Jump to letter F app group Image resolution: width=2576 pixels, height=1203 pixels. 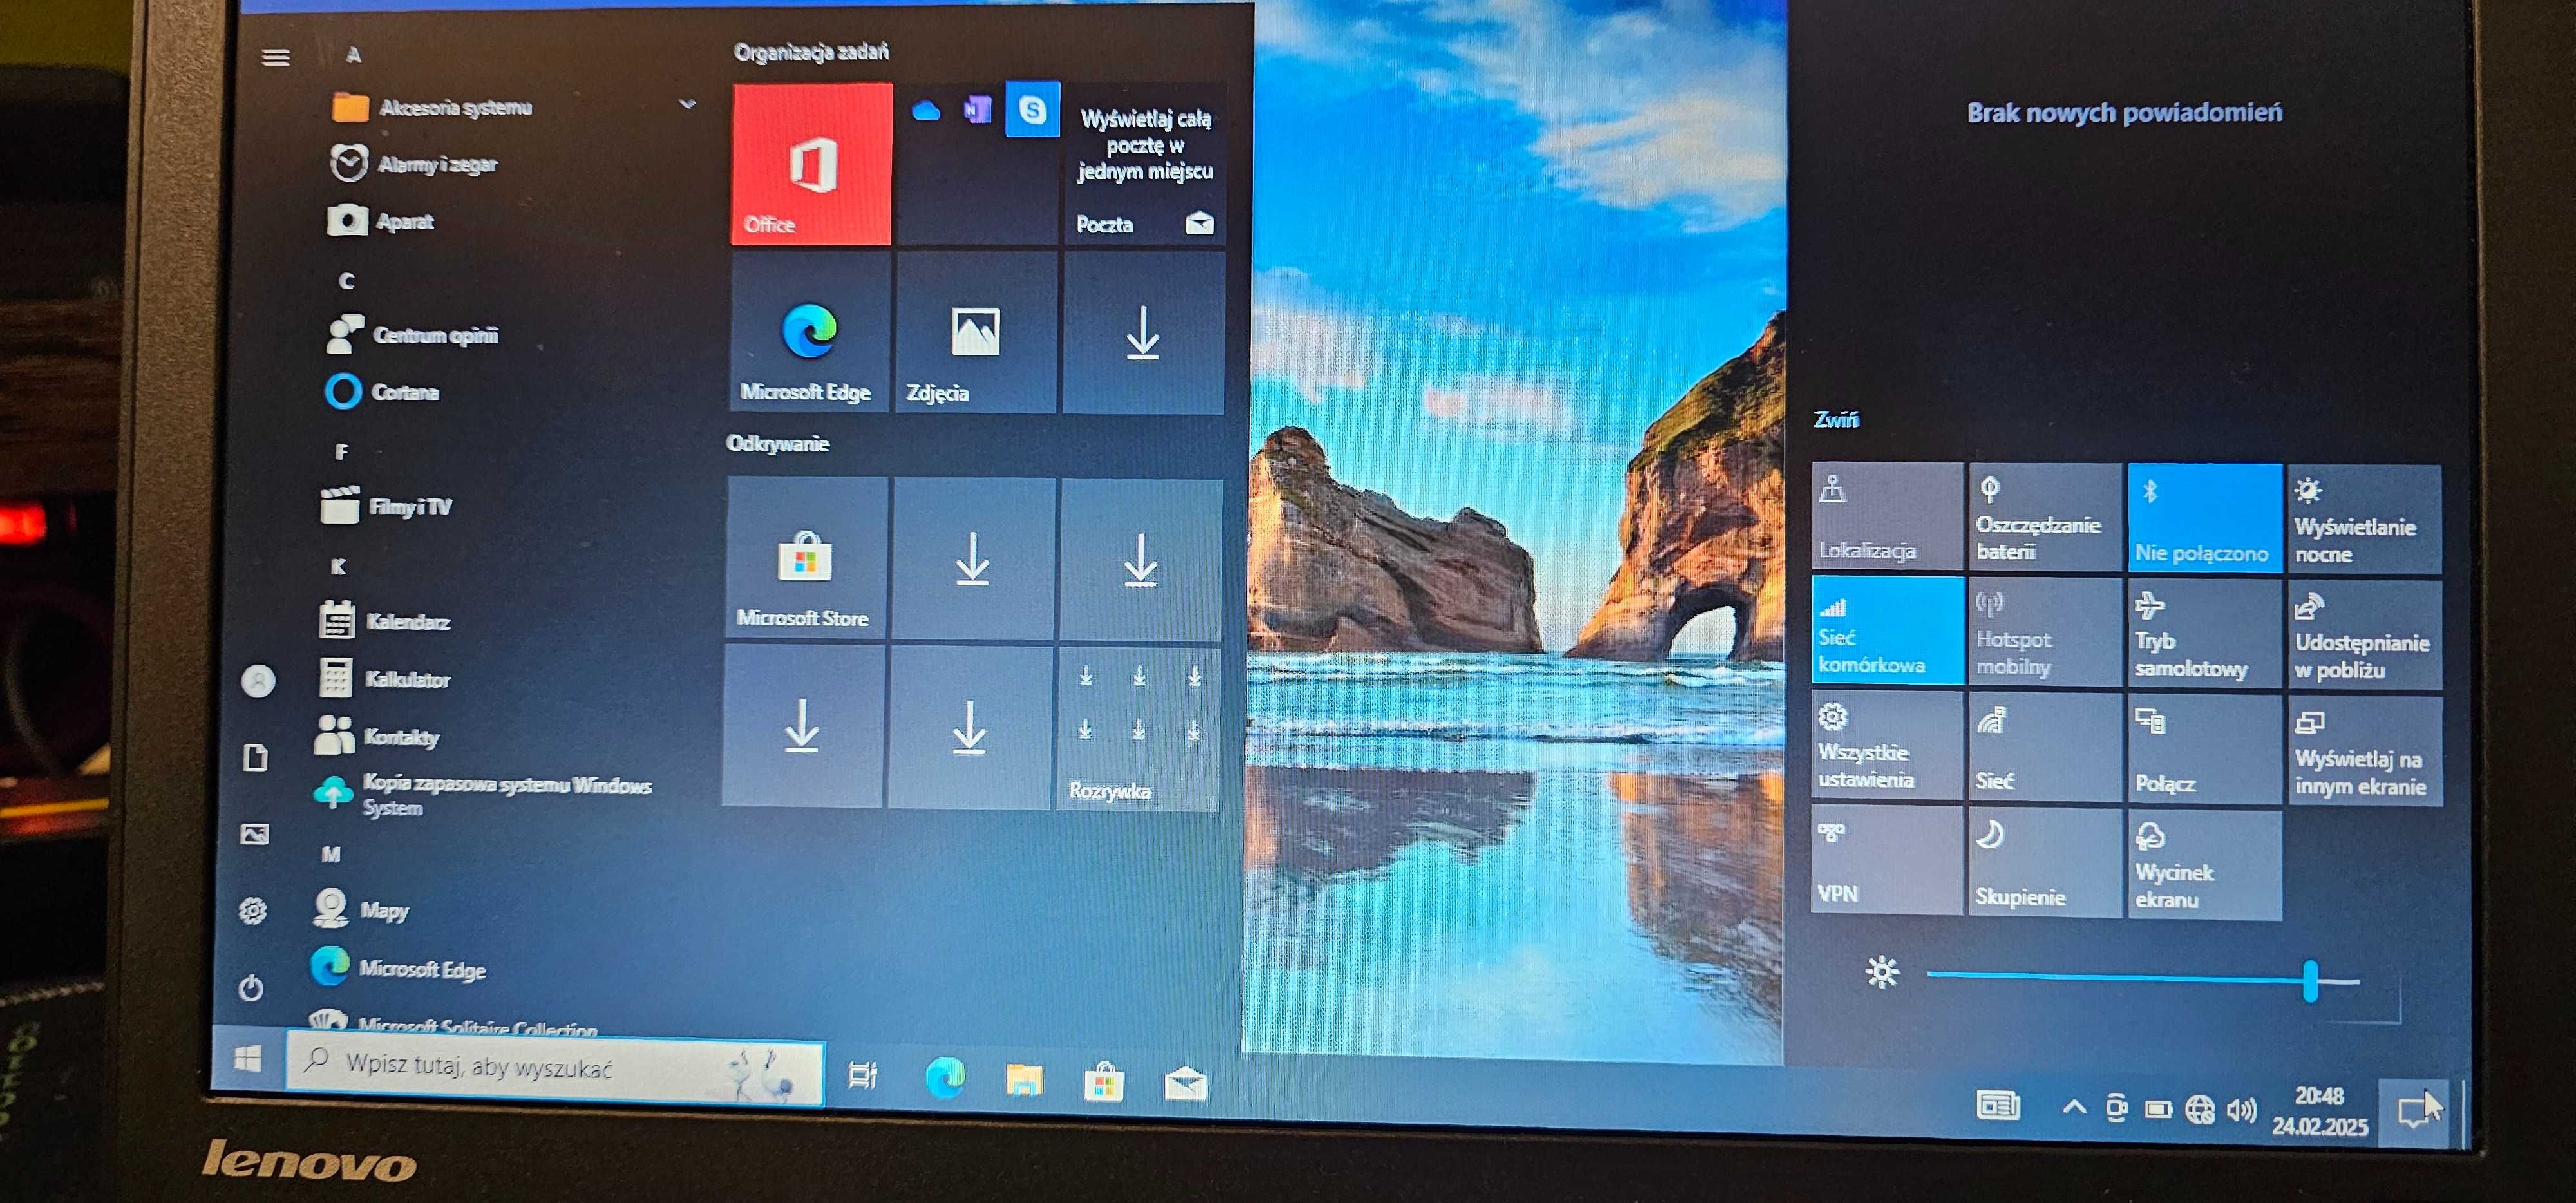(x=342, y=451)
